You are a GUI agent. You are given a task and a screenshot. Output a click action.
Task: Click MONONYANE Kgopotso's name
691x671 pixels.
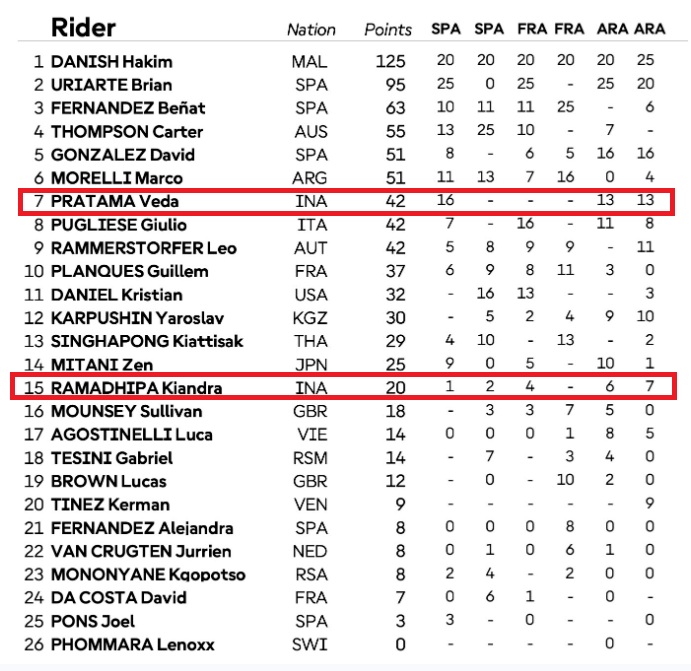click(x=148, y=575)
